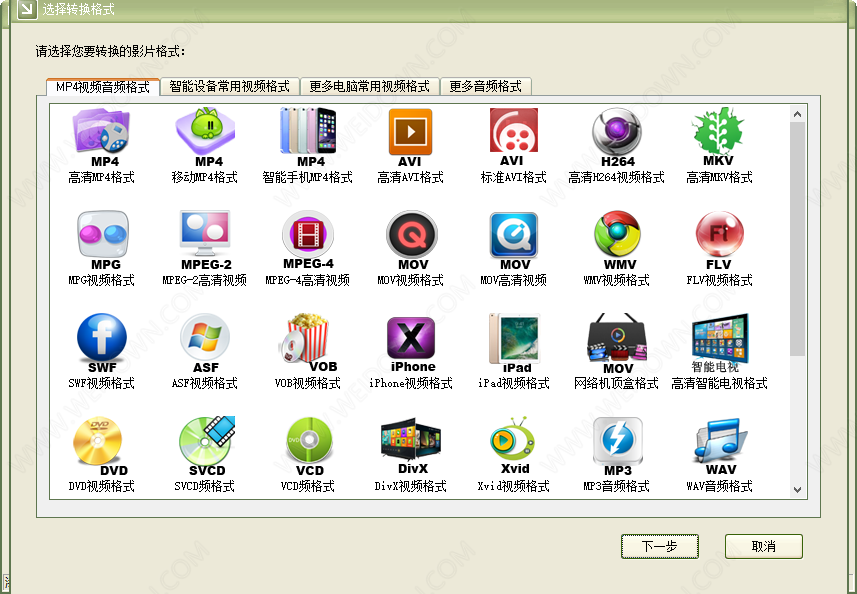Screen dimensions: 857x594
Task: Pick the MOV视频格式 red Q icon
Action: (x=412, y=234)
